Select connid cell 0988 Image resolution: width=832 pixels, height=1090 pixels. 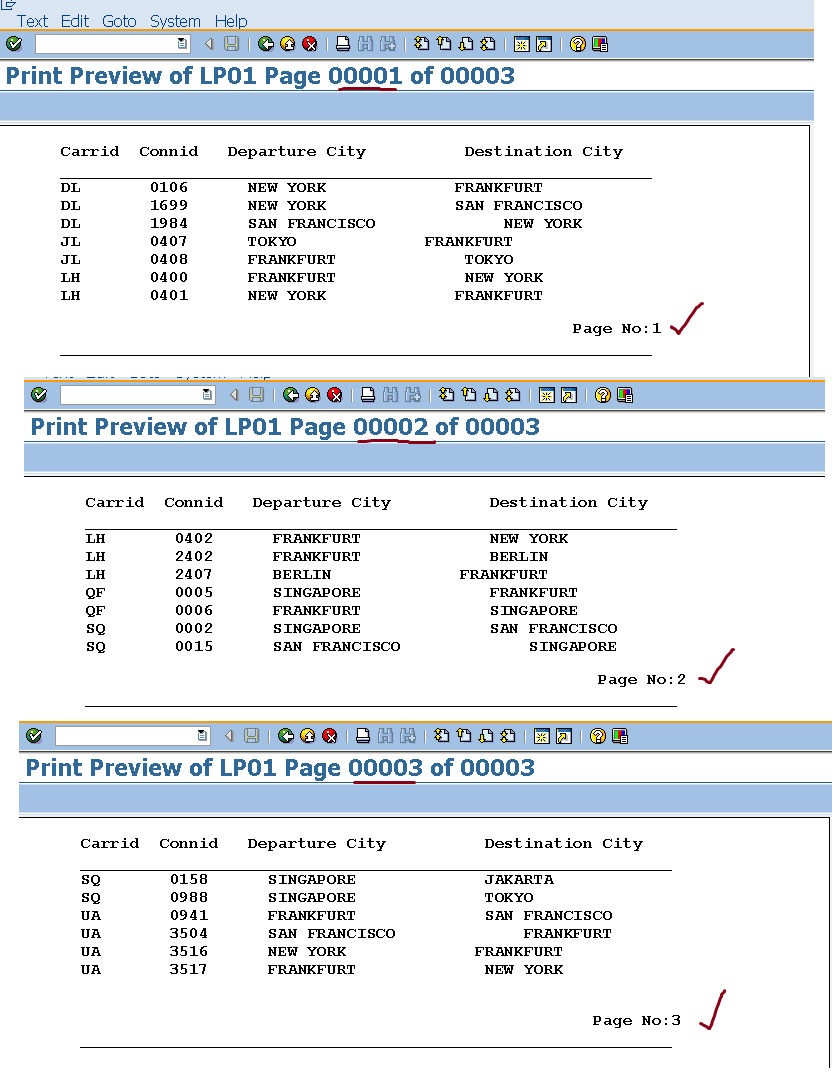[188, 897]
